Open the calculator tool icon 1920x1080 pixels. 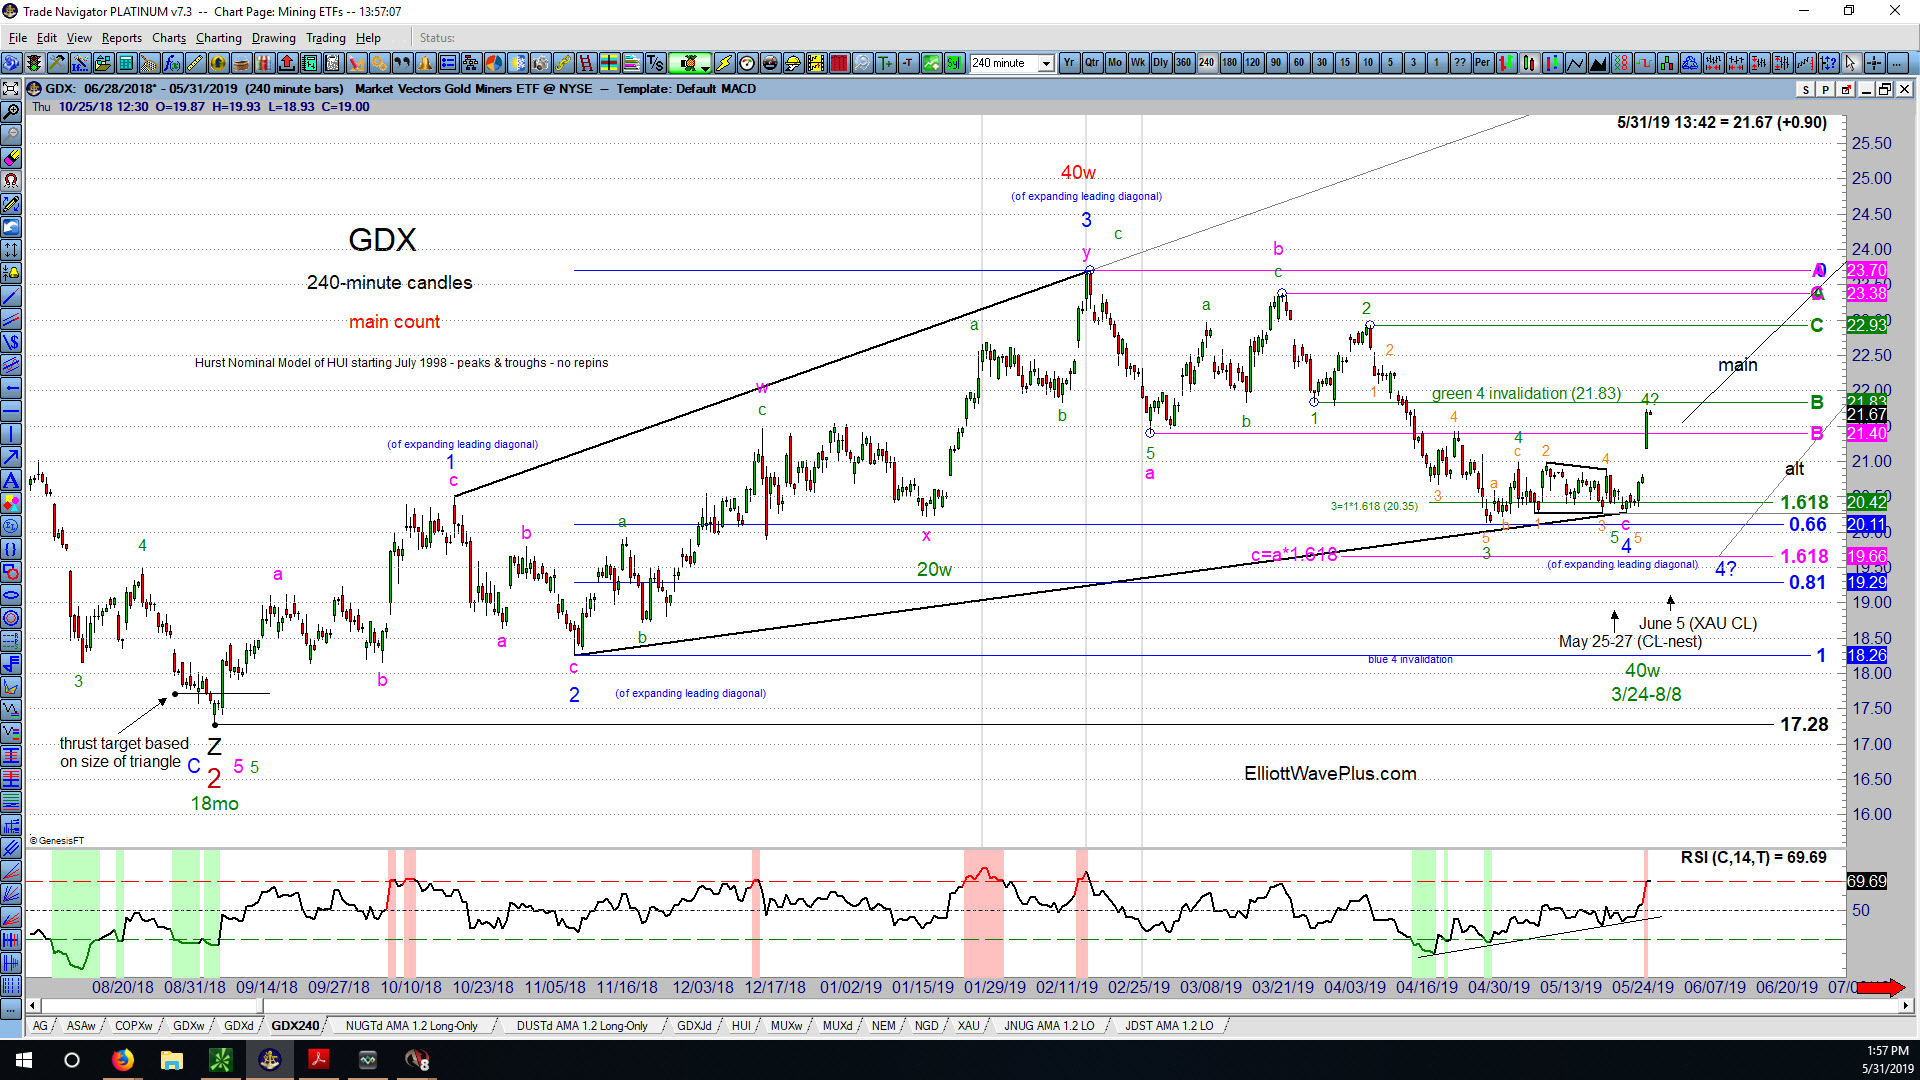pyautogui.click(x=126, y=63)
